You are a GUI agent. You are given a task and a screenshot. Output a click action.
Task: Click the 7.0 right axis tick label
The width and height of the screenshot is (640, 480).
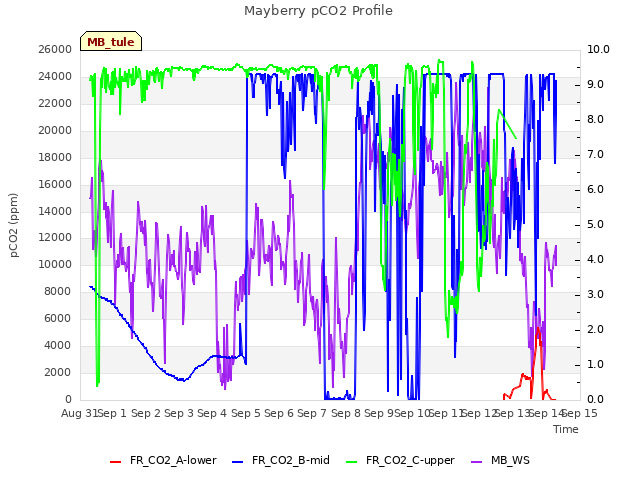(595, 154)
